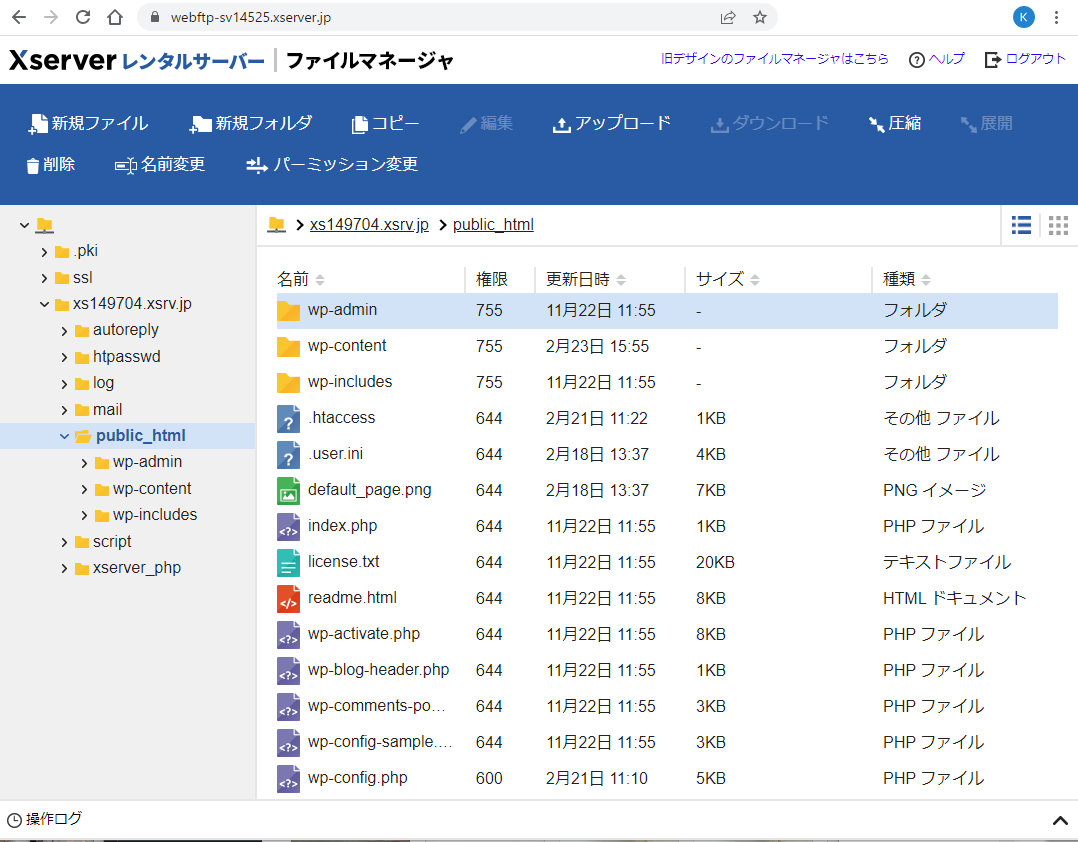The image size is (1078, 842).
Task: Navigate to xs149704.xsrv.jp in breadcrumb
Action: point(369,225)
